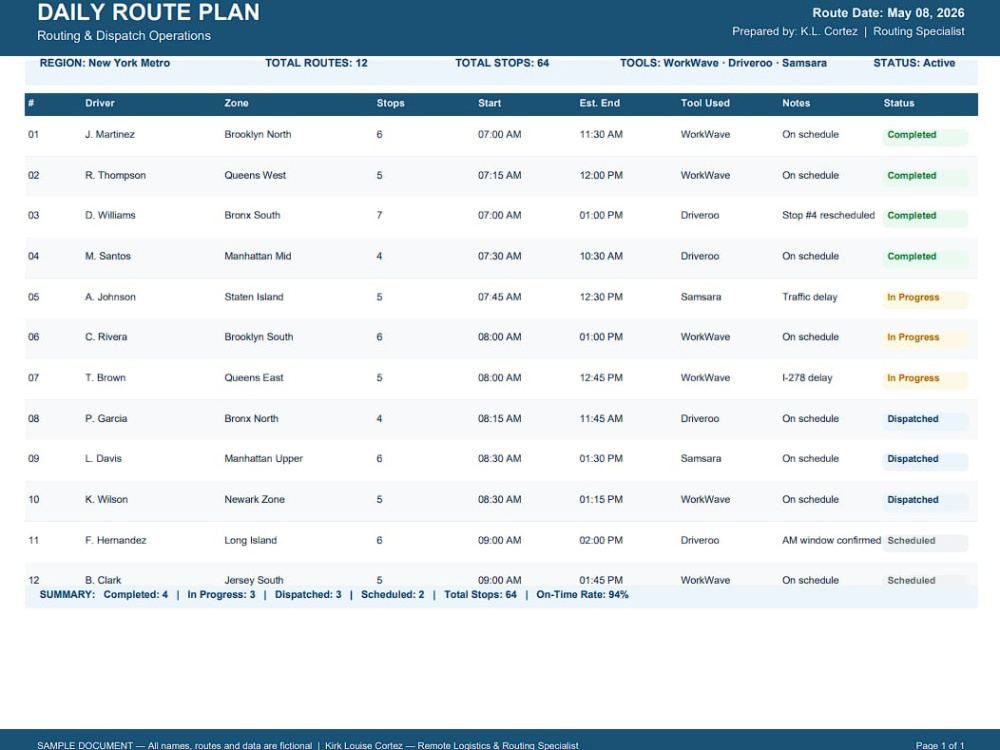Click the Staten Island zone cell
Screen dimensions: 1000x750
point(254,297)
